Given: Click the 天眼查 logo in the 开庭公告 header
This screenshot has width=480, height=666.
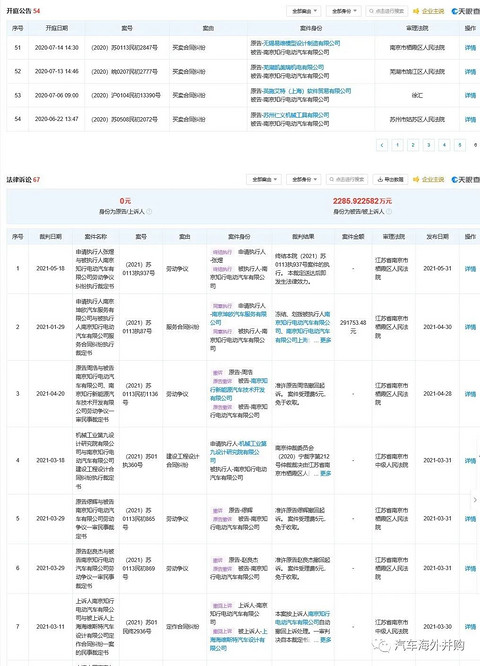Looking at the screenshot, I should [x=466, y=11].
